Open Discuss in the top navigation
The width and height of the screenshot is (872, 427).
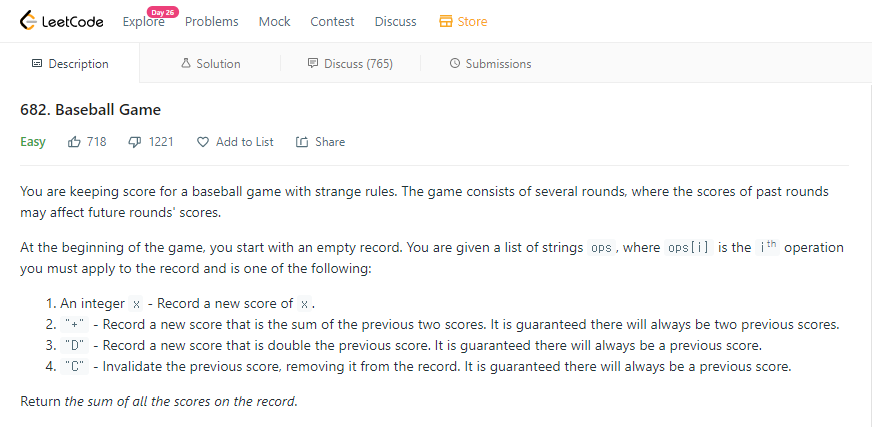(x=395, y=21)
